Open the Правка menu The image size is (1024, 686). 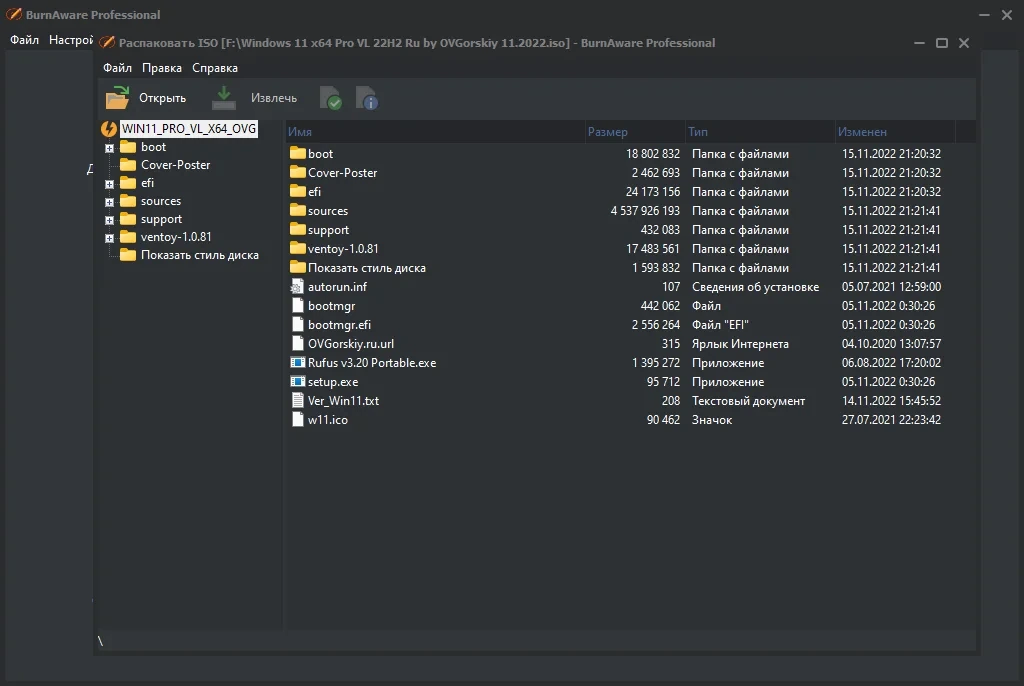pyautogui.click(x=162, y=68)
